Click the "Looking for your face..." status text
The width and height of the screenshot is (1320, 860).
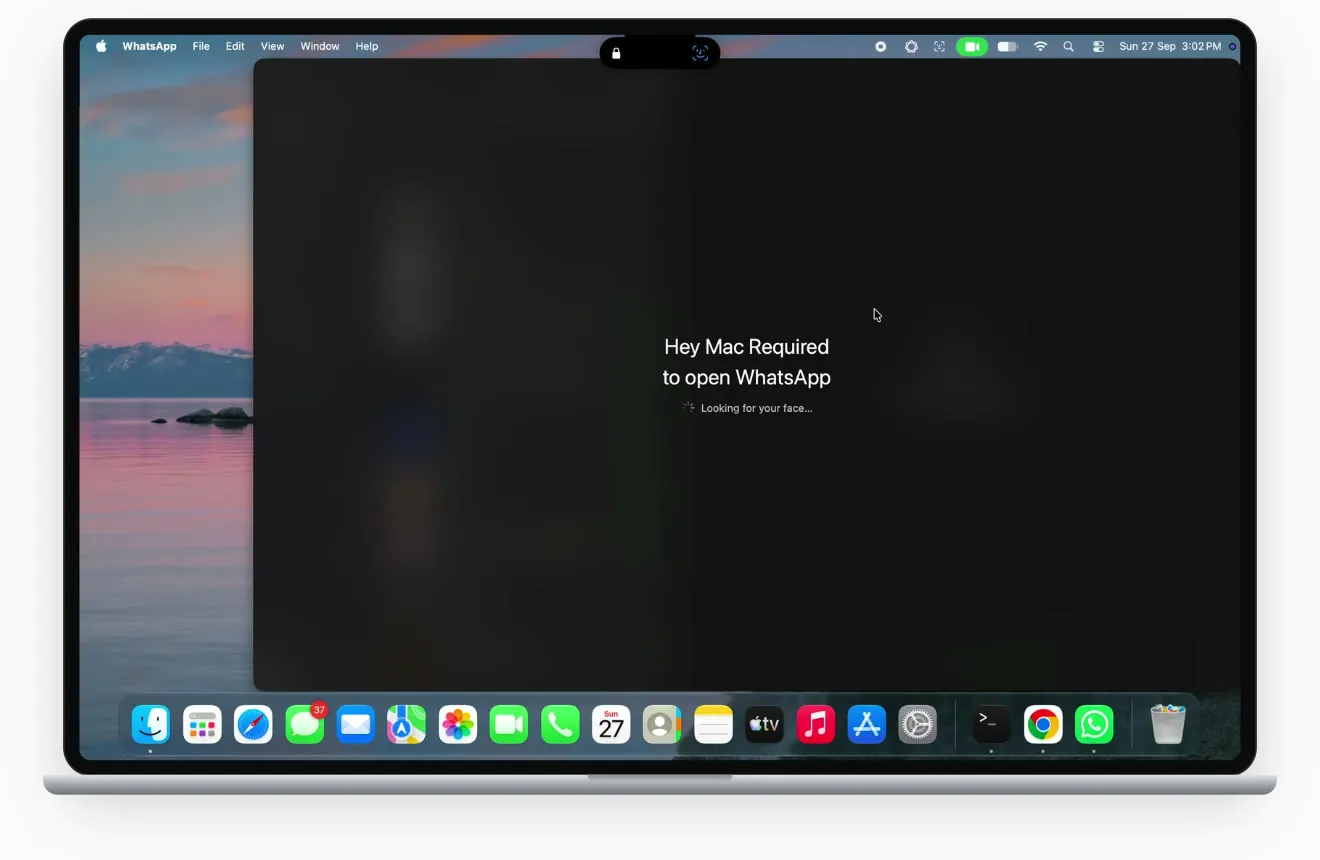757,408
